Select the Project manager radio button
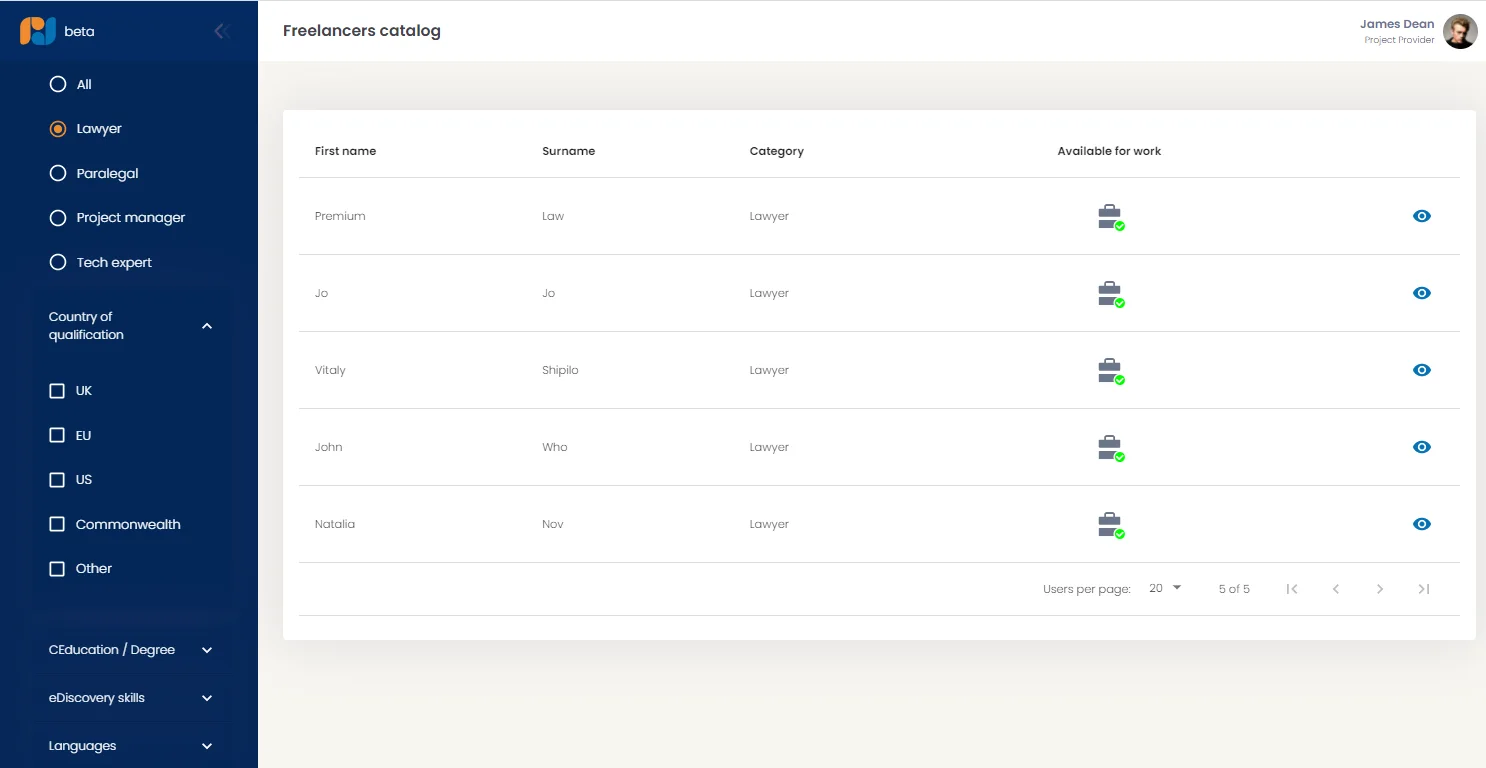Screen dimensions: 1486x768 click(x=58, y=218)
